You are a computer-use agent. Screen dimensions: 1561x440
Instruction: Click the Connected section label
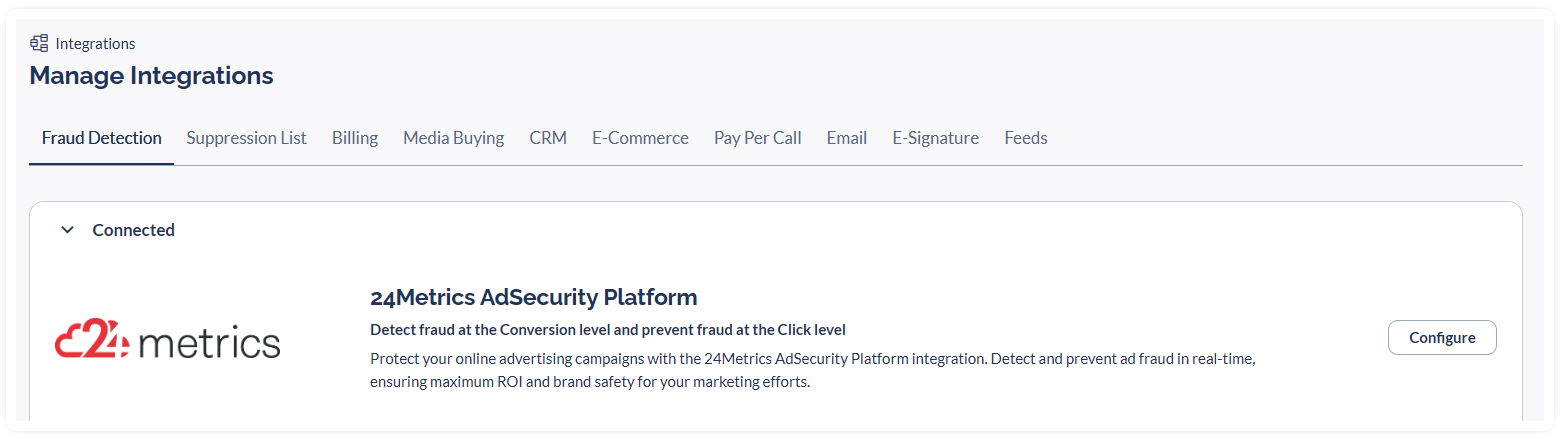tap(133, 230)
